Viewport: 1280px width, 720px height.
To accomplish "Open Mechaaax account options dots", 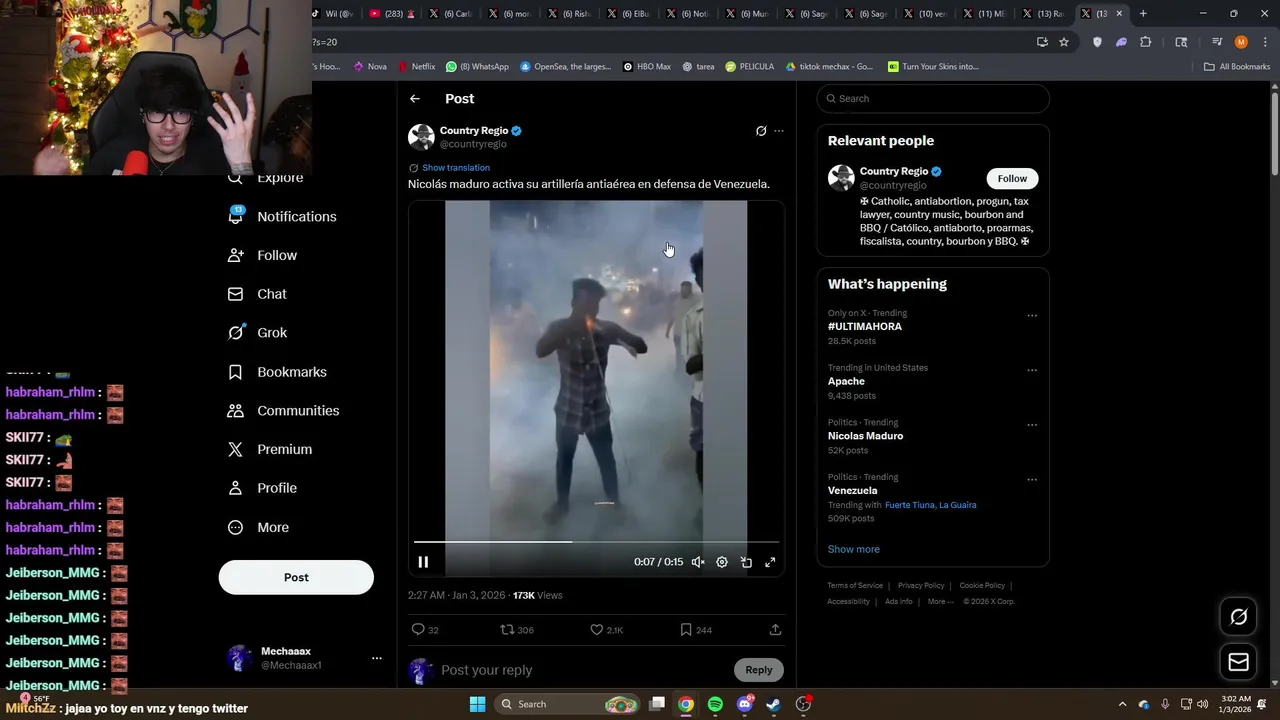I will point(377,658).
